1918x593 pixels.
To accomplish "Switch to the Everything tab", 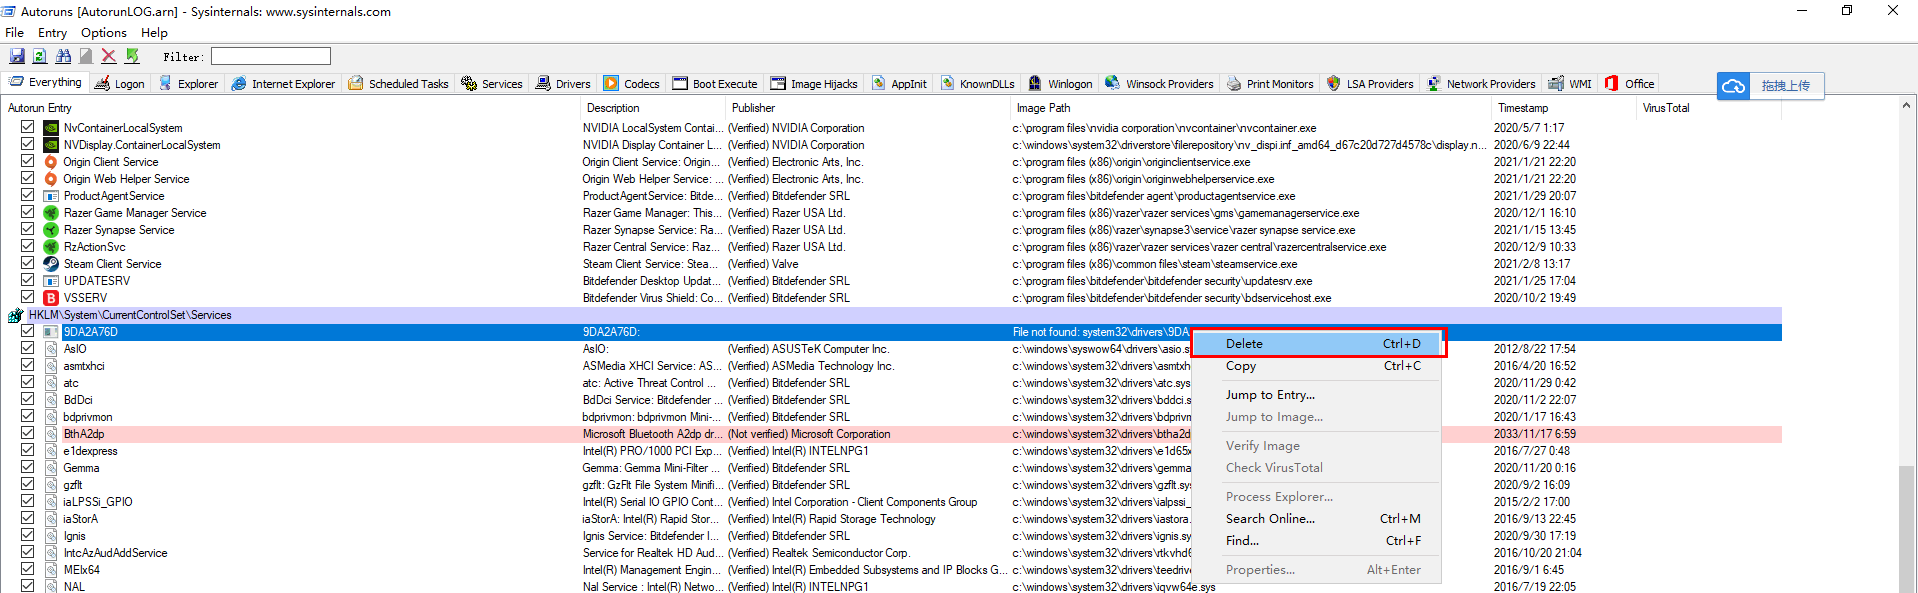I will point(46,83).
